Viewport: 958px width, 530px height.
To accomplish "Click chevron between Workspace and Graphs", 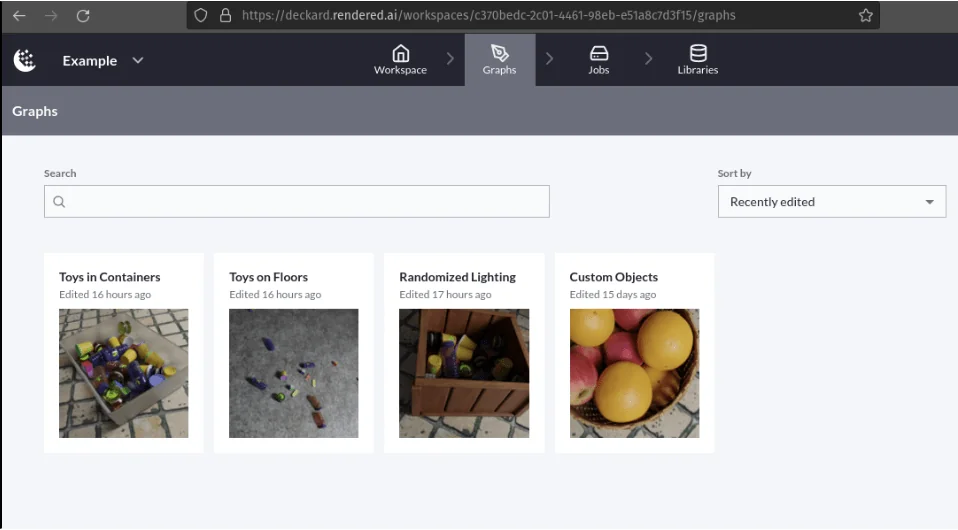I will click(450, 59).
